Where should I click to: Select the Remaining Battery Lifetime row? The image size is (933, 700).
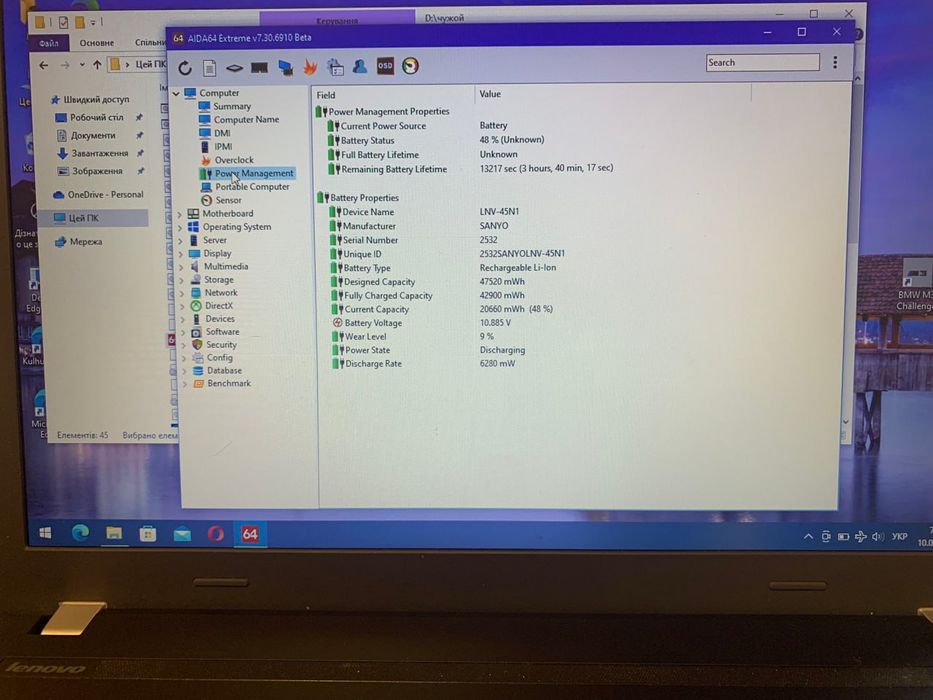point(470,169)
